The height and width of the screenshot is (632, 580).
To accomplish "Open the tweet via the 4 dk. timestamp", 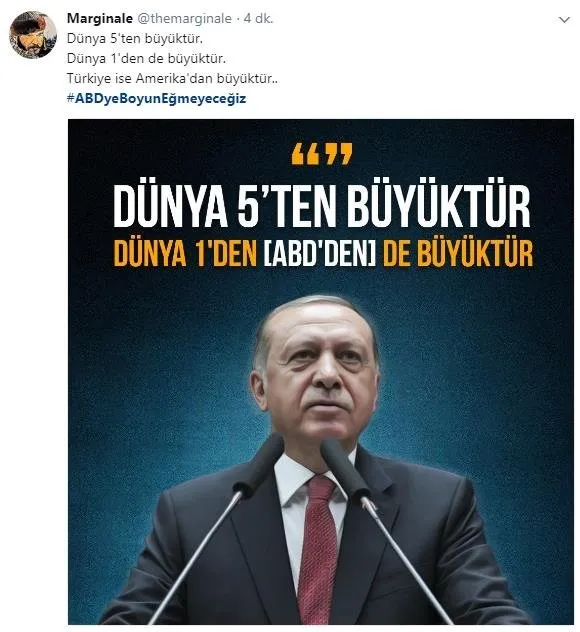I will (258, 19).
